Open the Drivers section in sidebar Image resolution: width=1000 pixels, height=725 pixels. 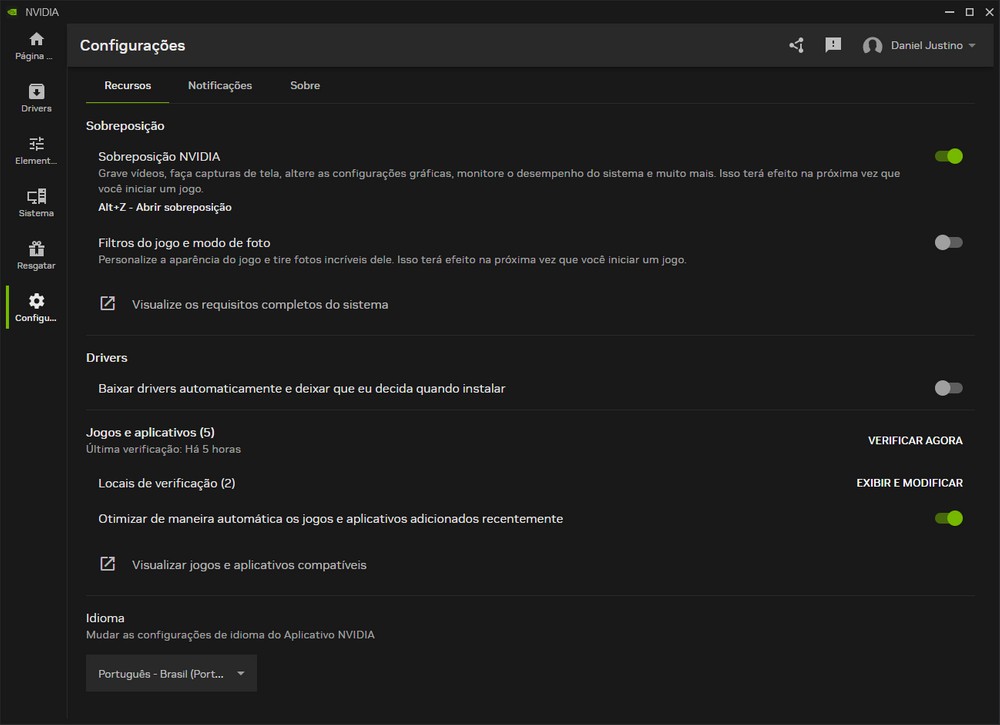pyautogui.click(x=36, y=92)
